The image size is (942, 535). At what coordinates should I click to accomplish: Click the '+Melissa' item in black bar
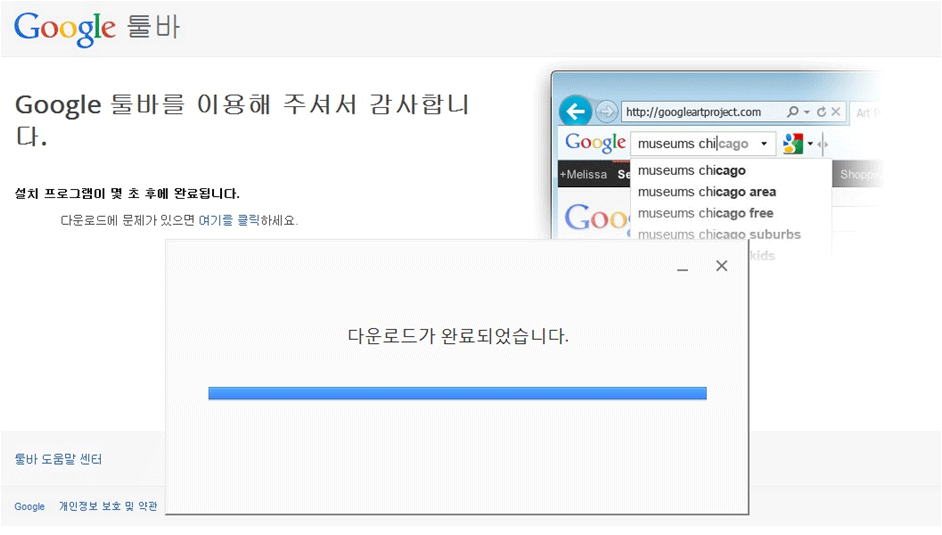tap(583, 175)
